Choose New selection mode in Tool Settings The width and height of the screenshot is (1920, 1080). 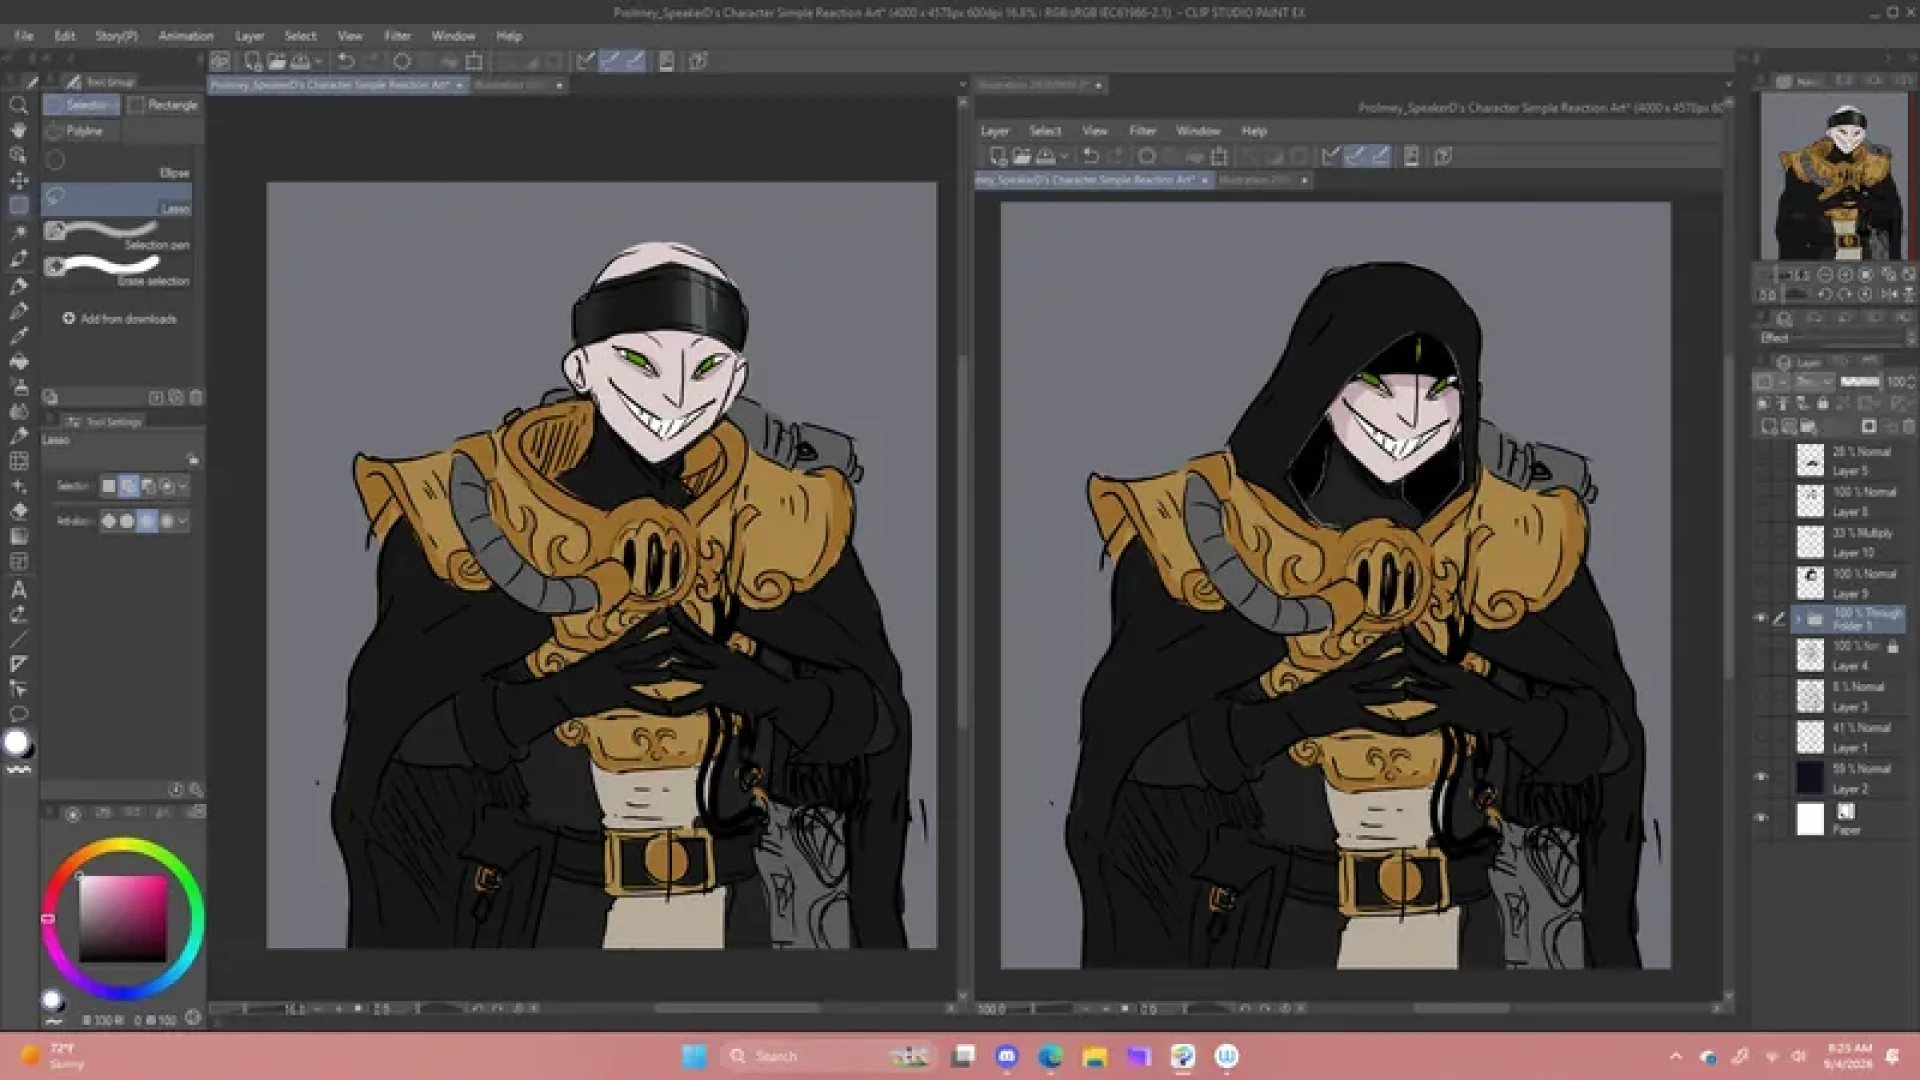109,486
